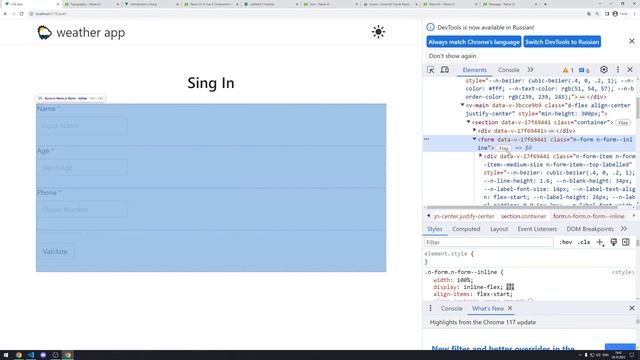Click the element.style rule

tap(449, 254)
